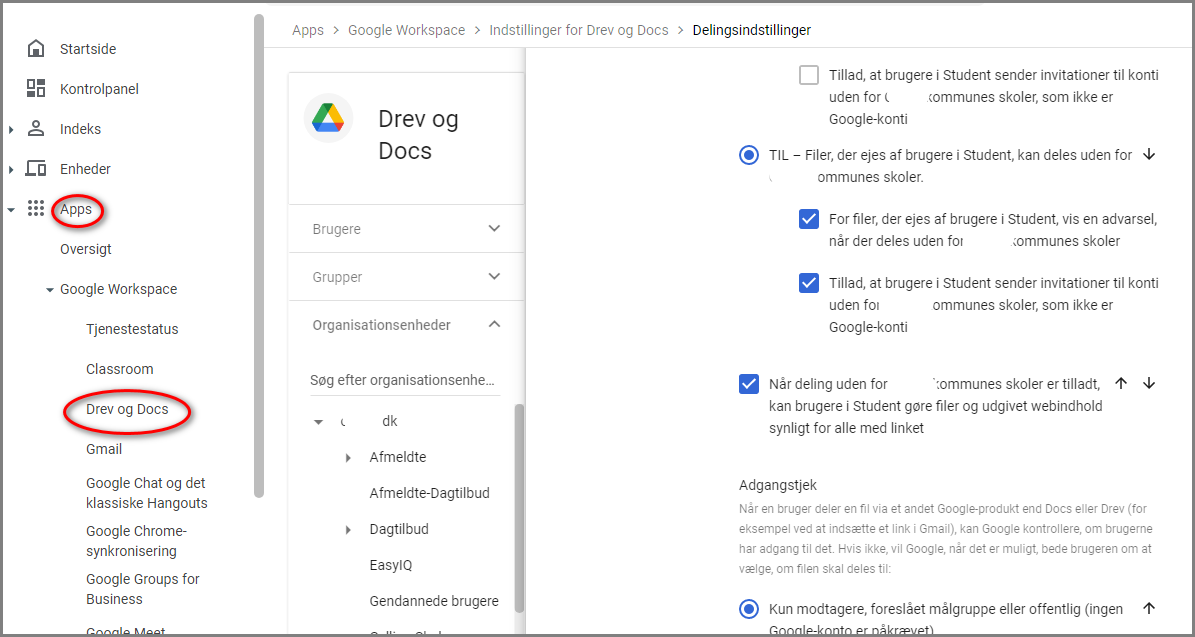1195x637 pixels.
Task: Select the EasyIQ organisation unit
Action: pos(391,565)
